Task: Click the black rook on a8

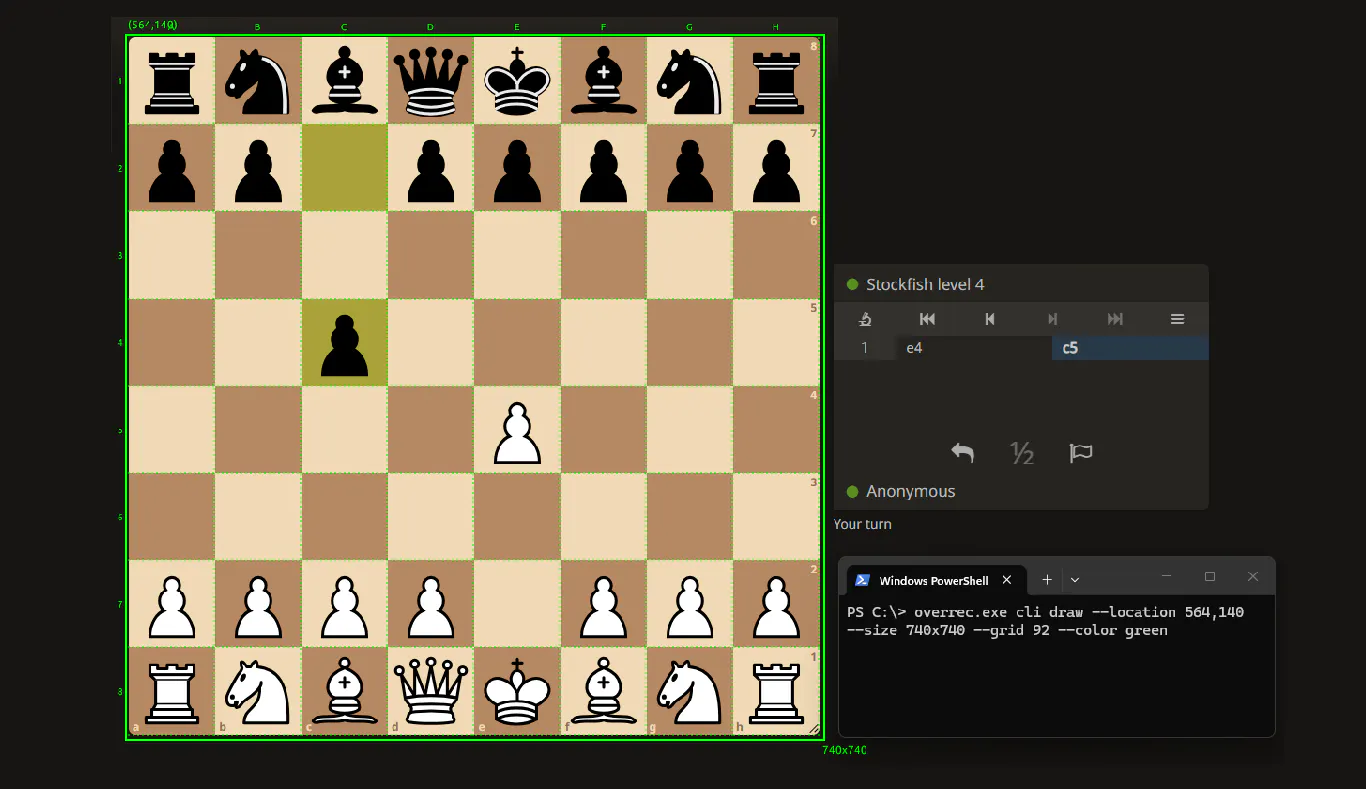Action: [172, 82]
